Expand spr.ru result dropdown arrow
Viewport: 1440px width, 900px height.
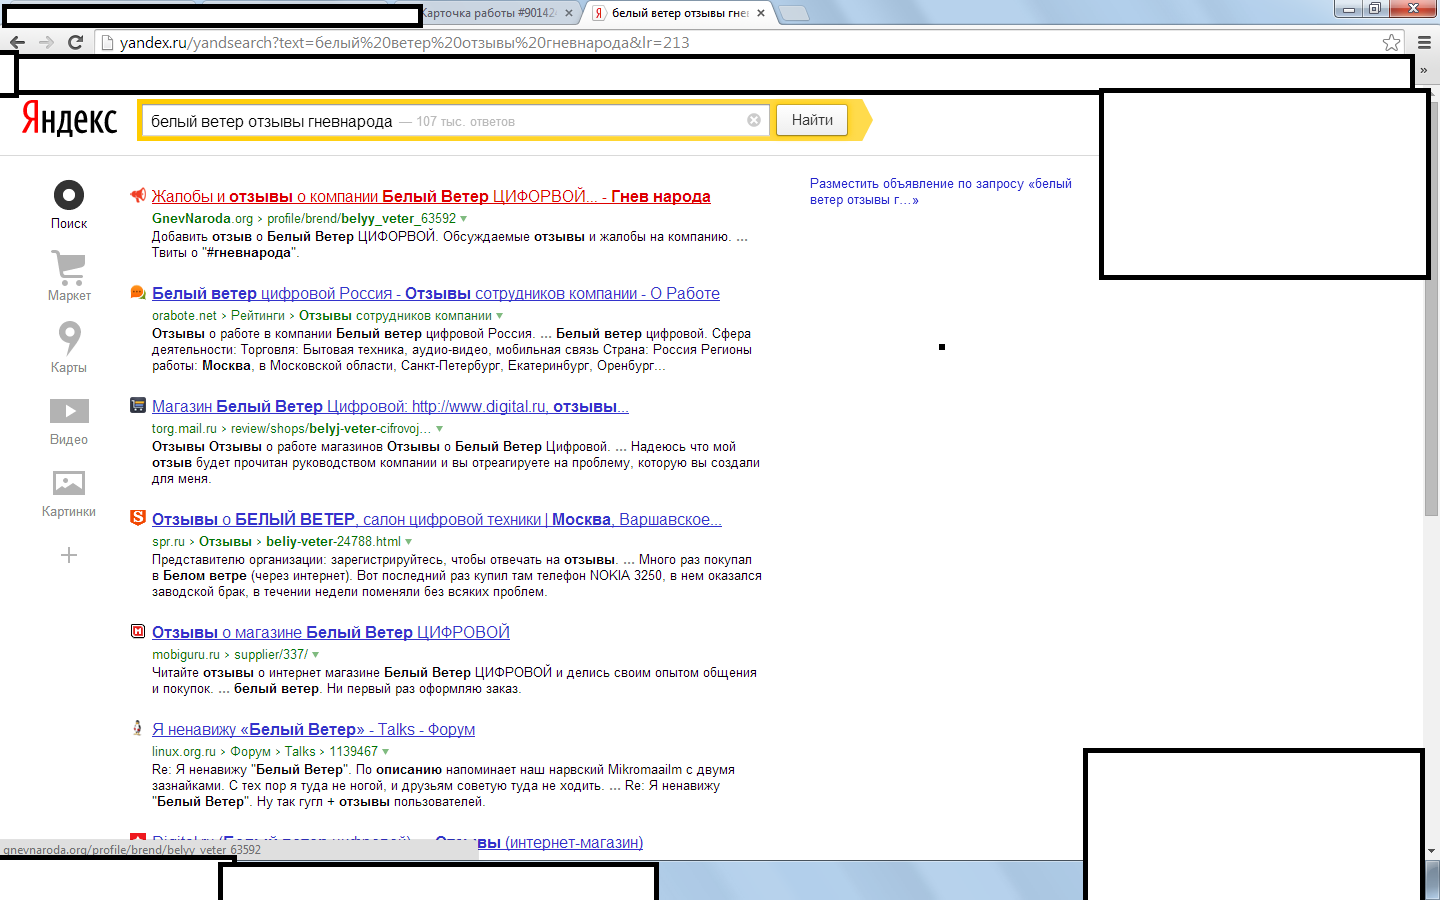[x=409, y=542]
